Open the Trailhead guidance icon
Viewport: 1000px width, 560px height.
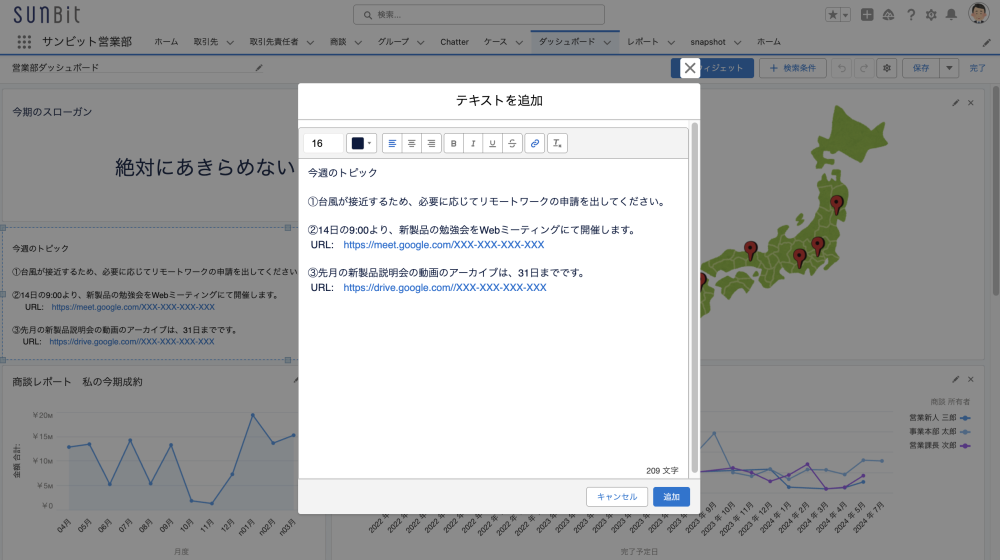(x=888, y=15)
